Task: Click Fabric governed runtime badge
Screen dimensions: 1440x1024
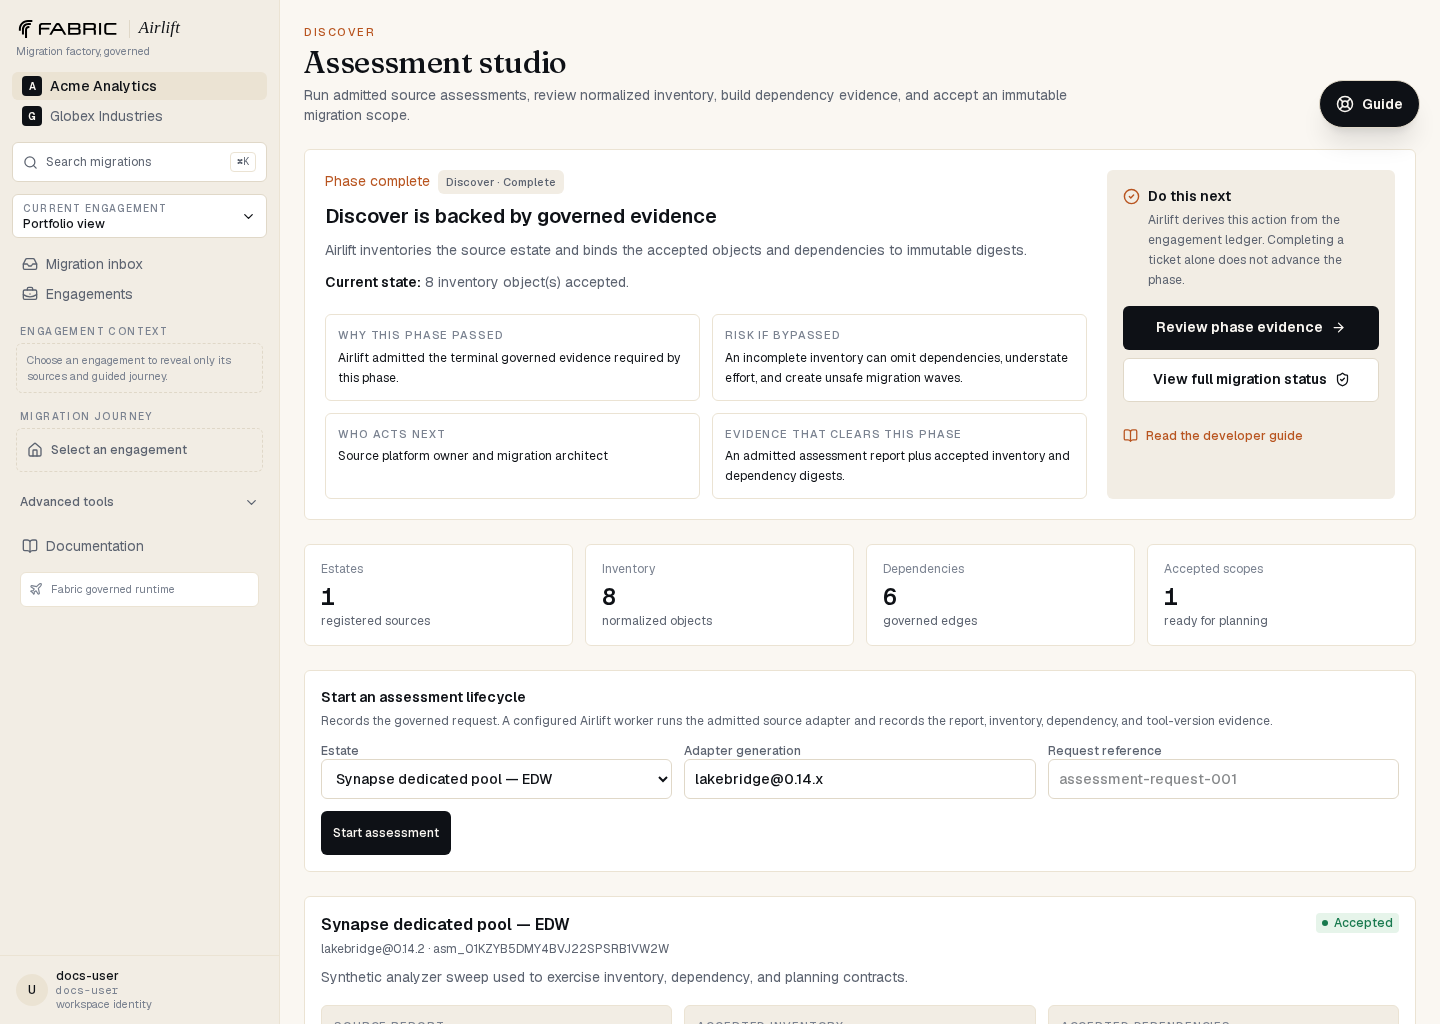Action: pos(139,590)
